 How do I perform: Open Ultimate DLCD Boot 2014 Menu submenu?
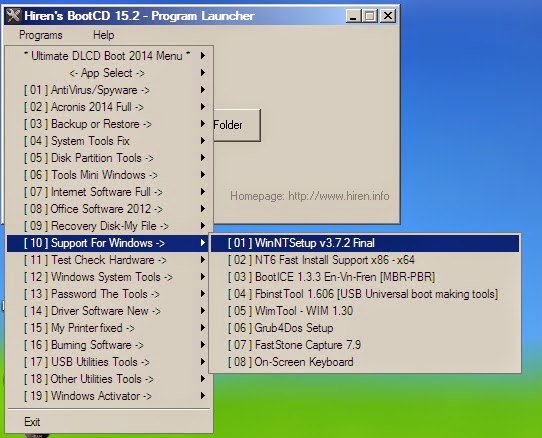coord(108,56)
